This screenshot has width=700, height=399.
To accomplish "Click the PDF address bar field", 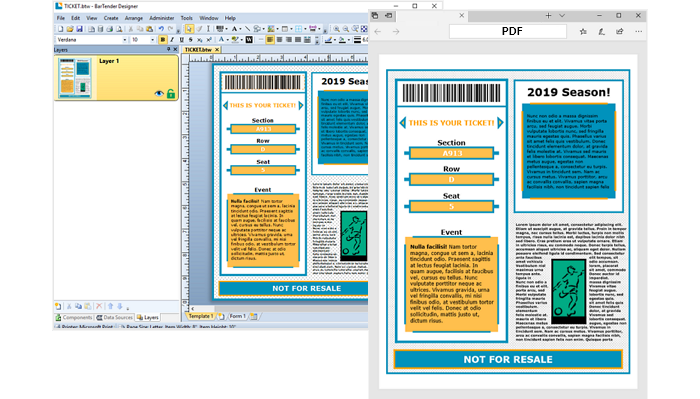I will click(508, 31).
